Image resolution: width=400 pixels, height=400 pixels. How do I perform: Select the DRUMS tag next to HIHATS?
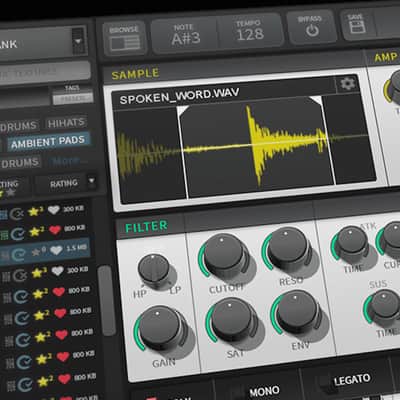(19, 126)
